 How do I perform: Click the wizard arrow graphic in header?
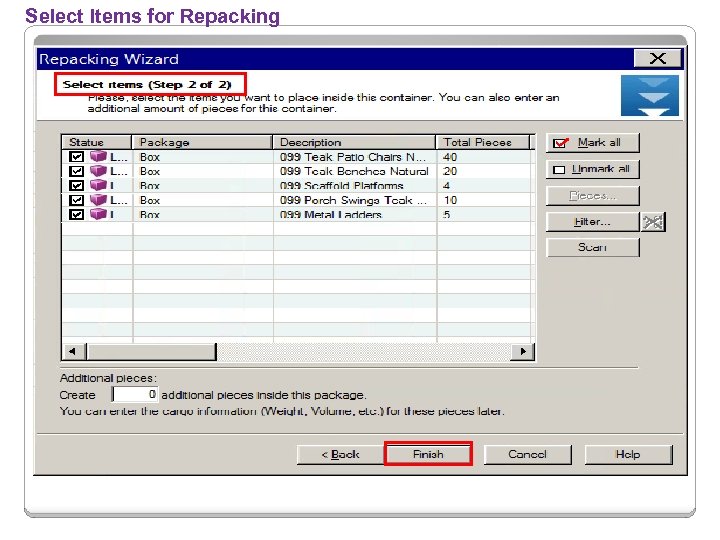point(650,96)
